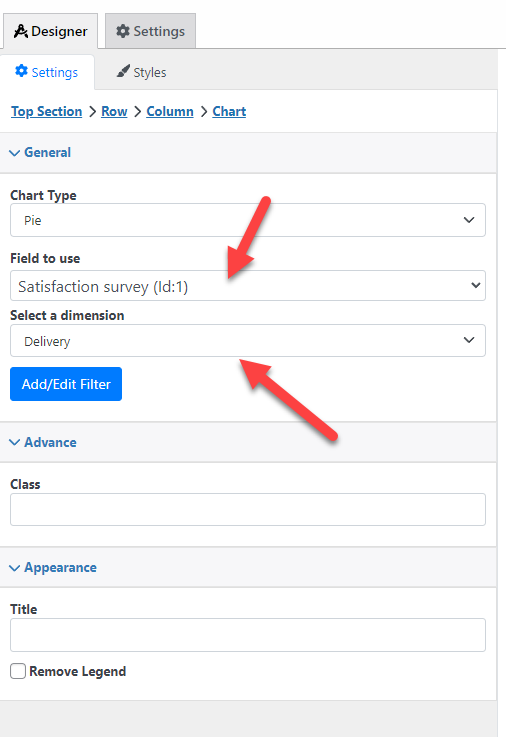
Task: Click the blue gear icon in the Settings sub-tab
Action: point(22,71)
